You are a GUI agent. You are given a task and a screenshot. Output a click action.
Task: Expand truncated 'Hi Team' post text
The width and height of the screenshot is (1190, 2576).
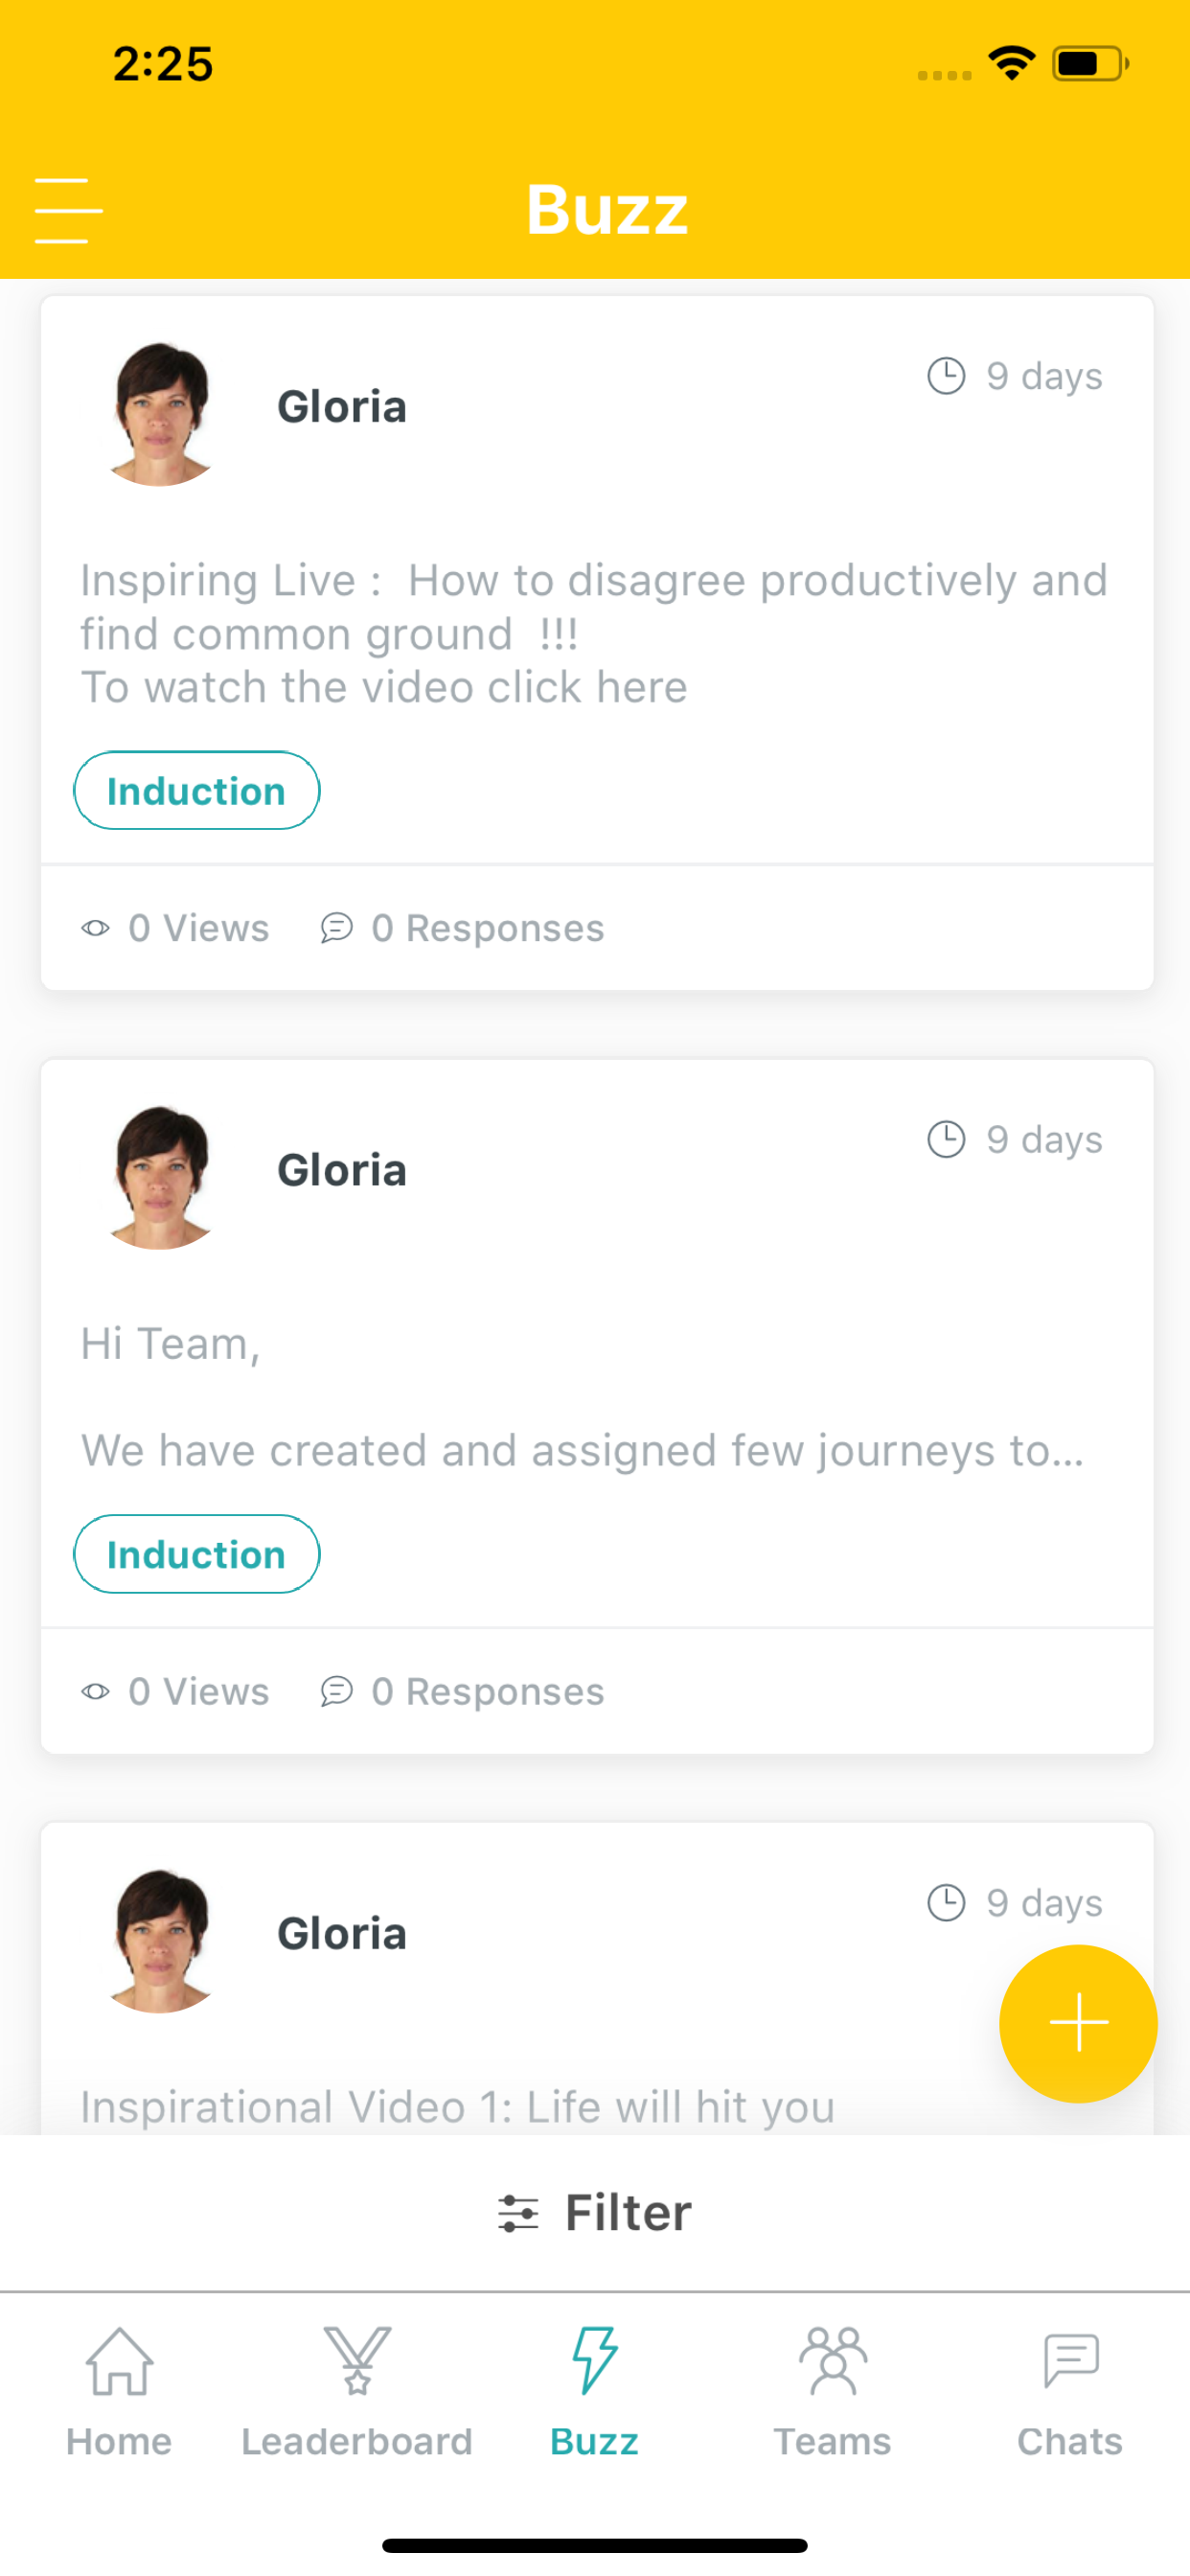click(x=583, y=1397)
